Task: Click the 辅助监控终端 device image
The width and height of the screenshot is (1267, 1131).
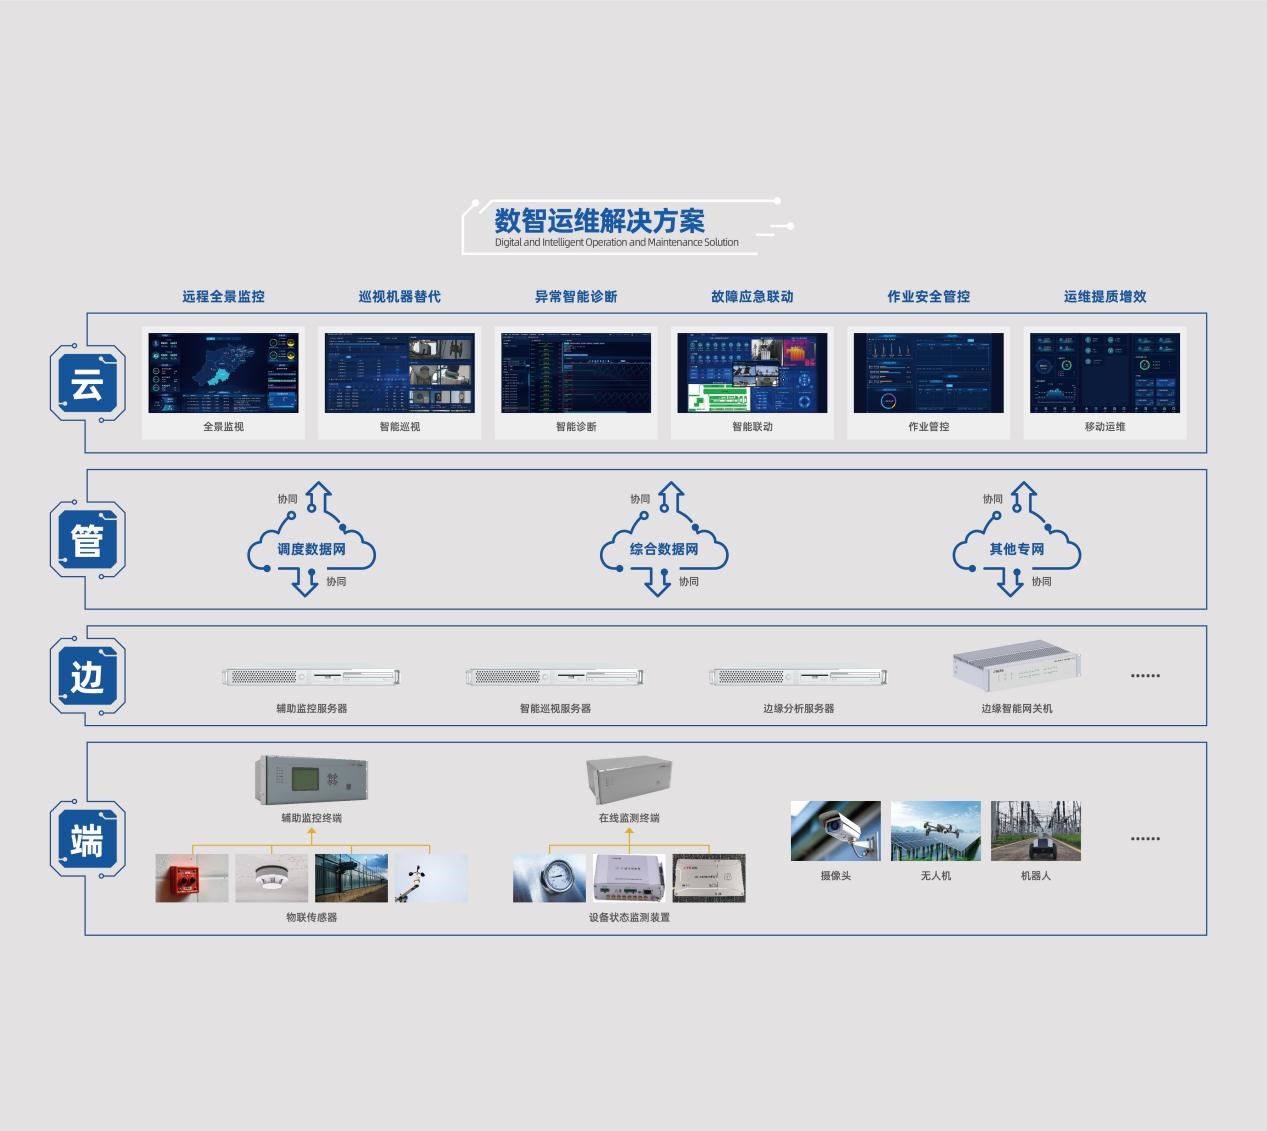Action: 311,779
